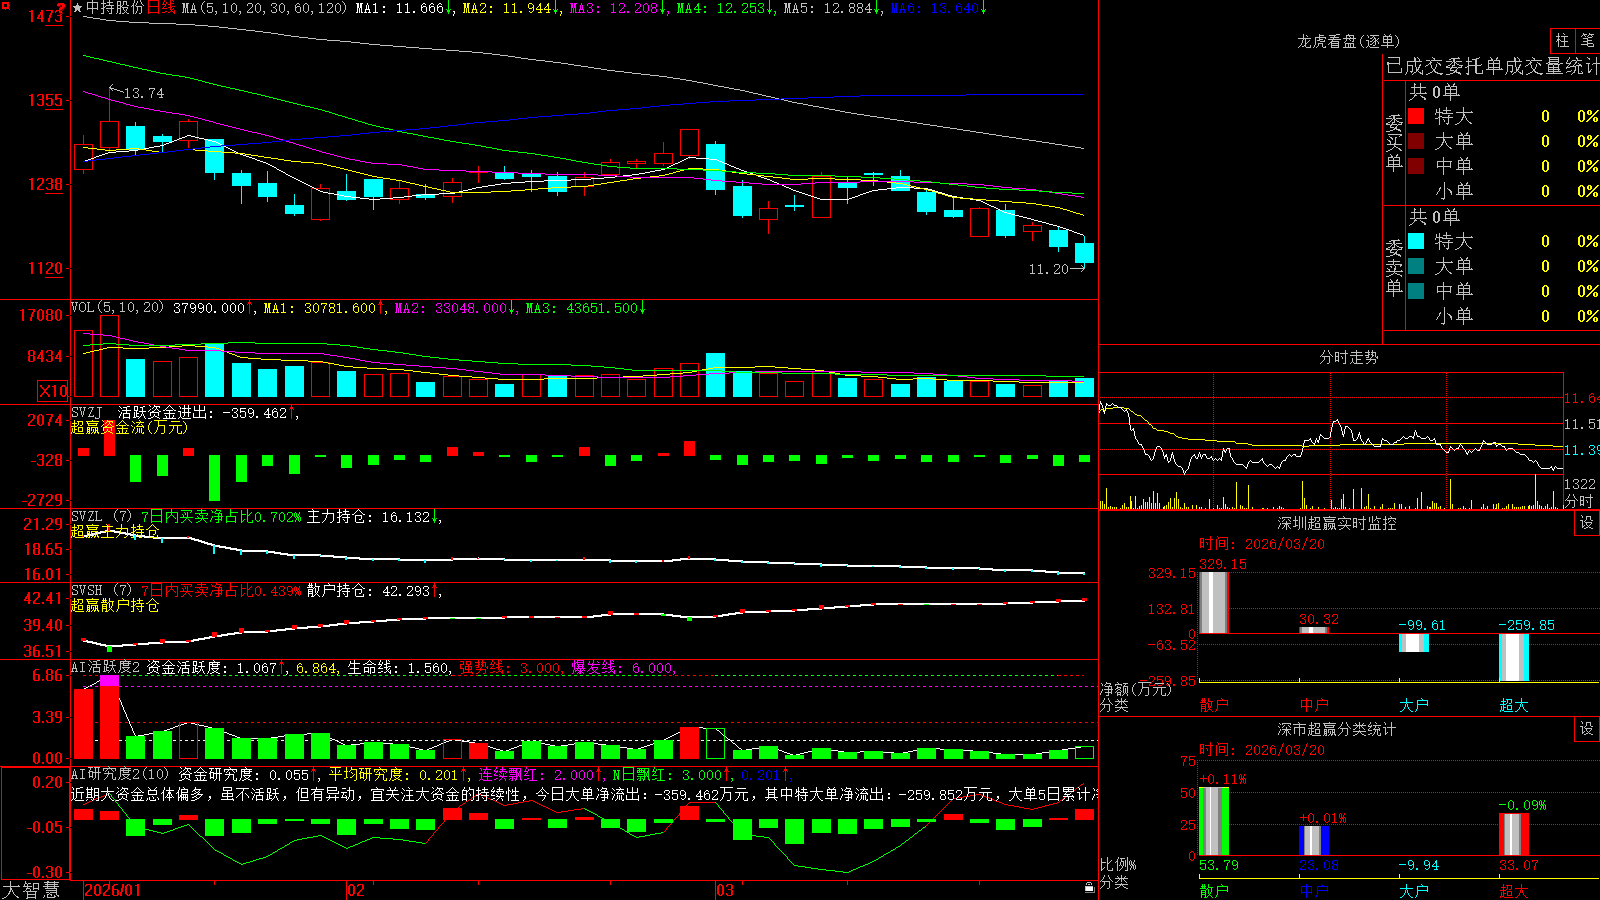Click the red 33.07 超大 bar in 分类统计
Viewport: 1600px width, 900px height.
pyautogui.click(x=1514, y=835)
